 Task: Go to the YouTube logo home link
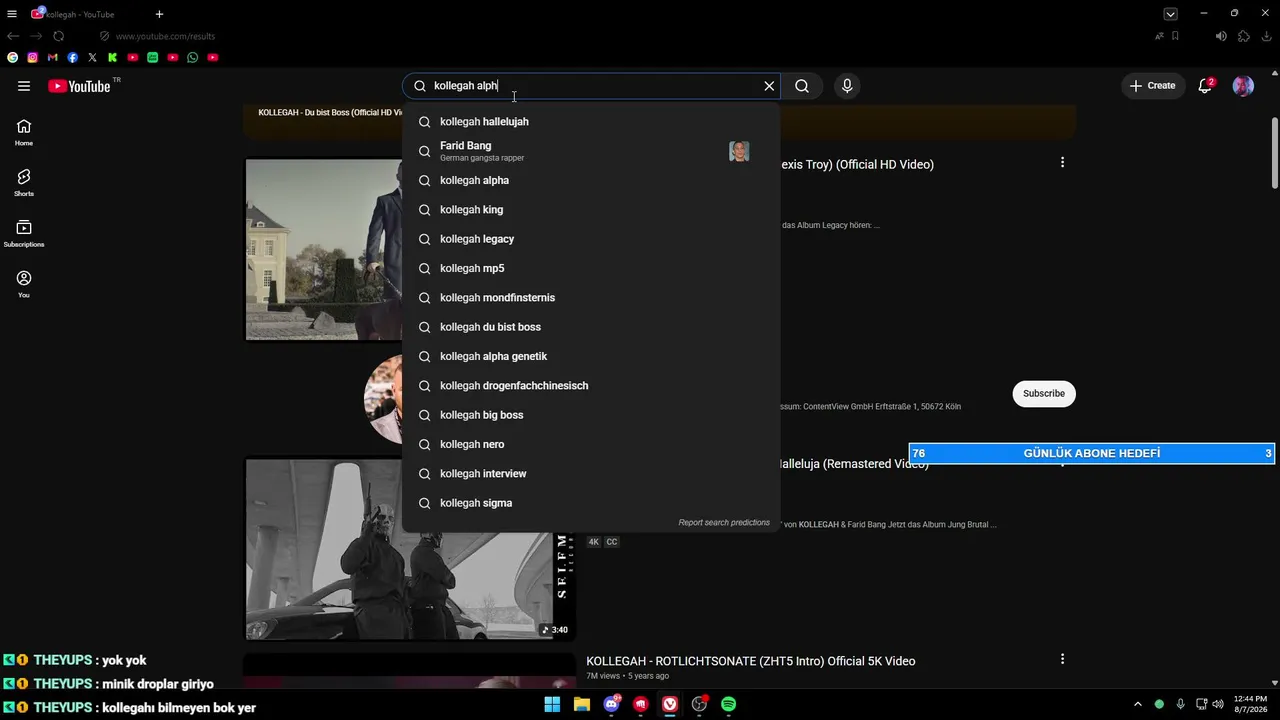click(x=79, y=86)
